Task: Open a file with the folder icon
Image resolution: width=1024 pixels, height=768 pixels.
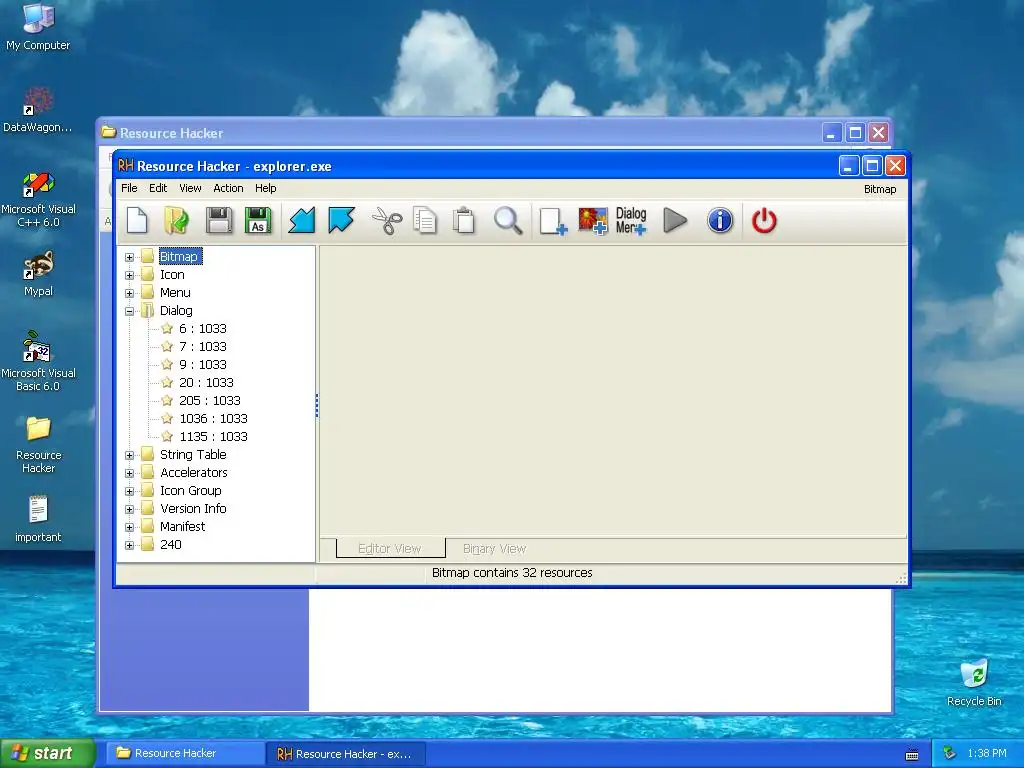Action: (176, 220)
